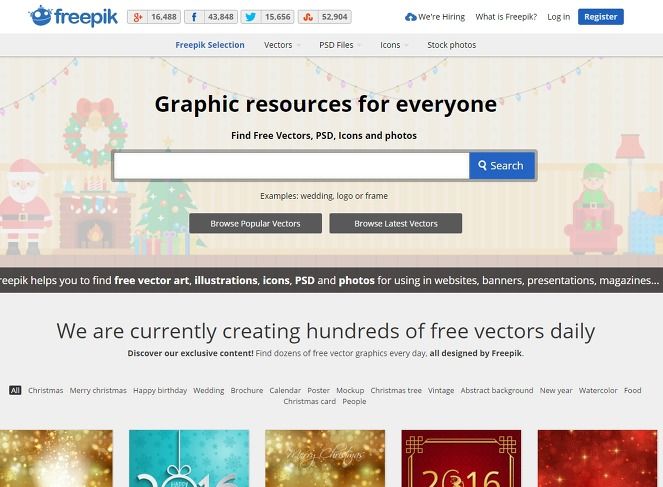
Task: Select the All filter tag
Action: 15,390
